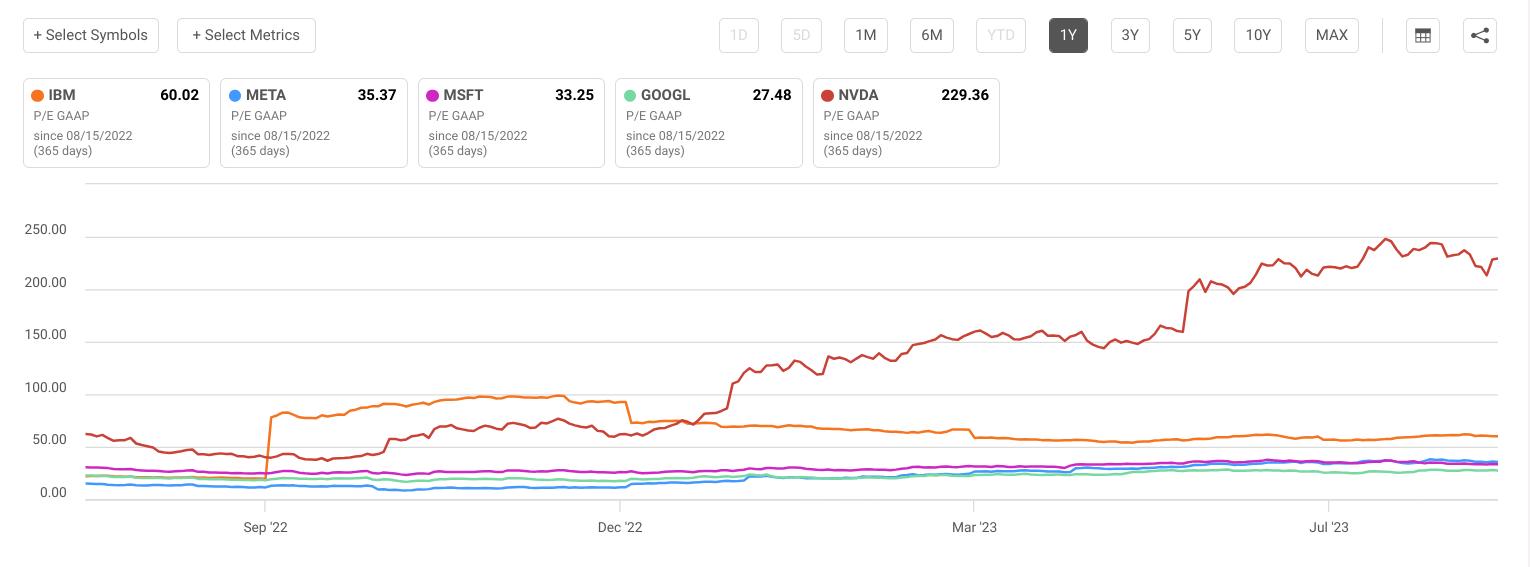
Task: Click the green GOOGL color dot
Action: click(630, 96)
